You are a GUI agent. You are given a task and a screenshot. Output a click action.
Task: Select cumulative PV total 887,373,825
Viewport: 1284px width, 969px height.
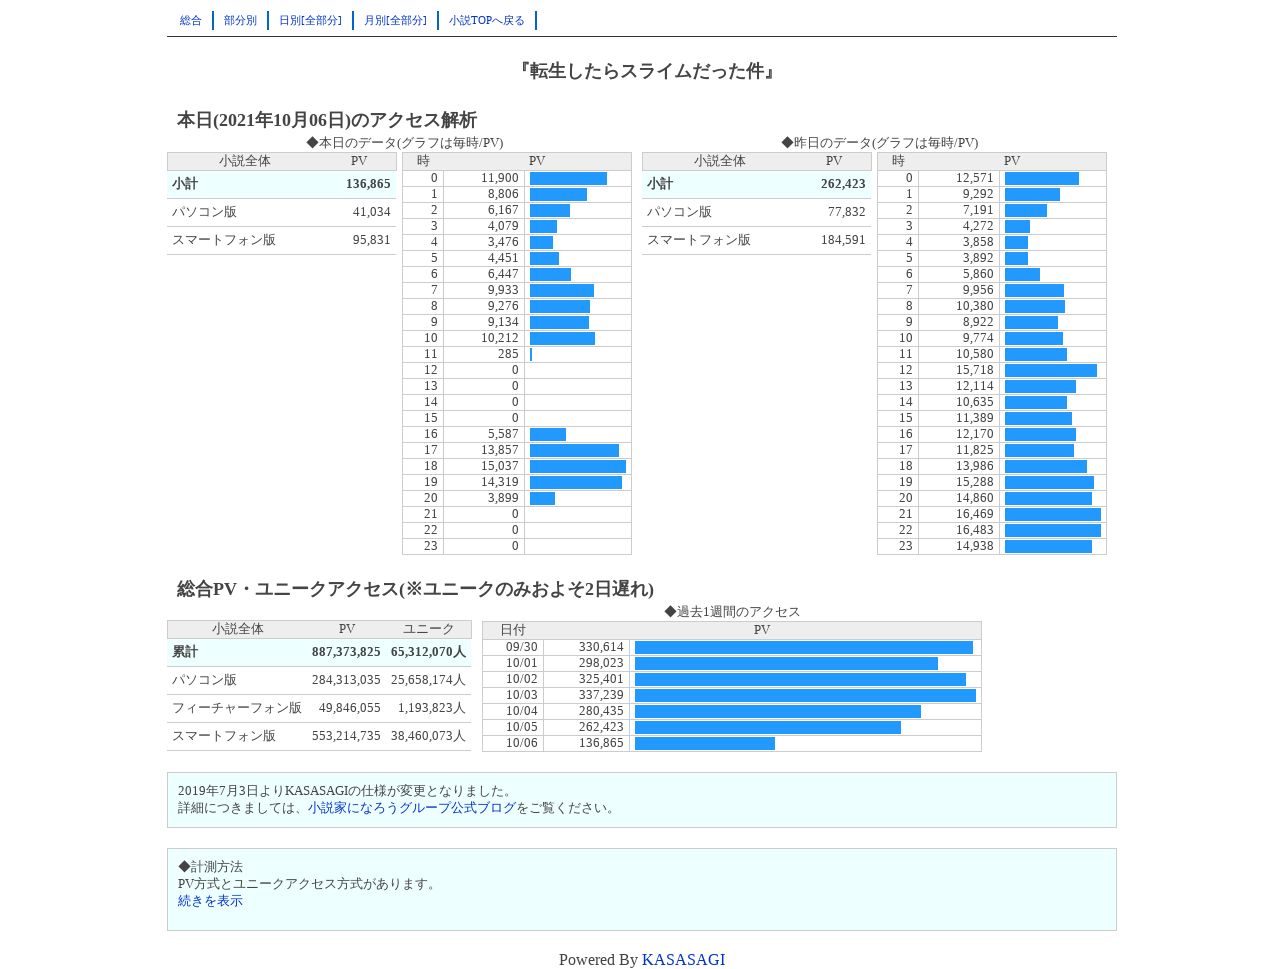tap(346, 652)
